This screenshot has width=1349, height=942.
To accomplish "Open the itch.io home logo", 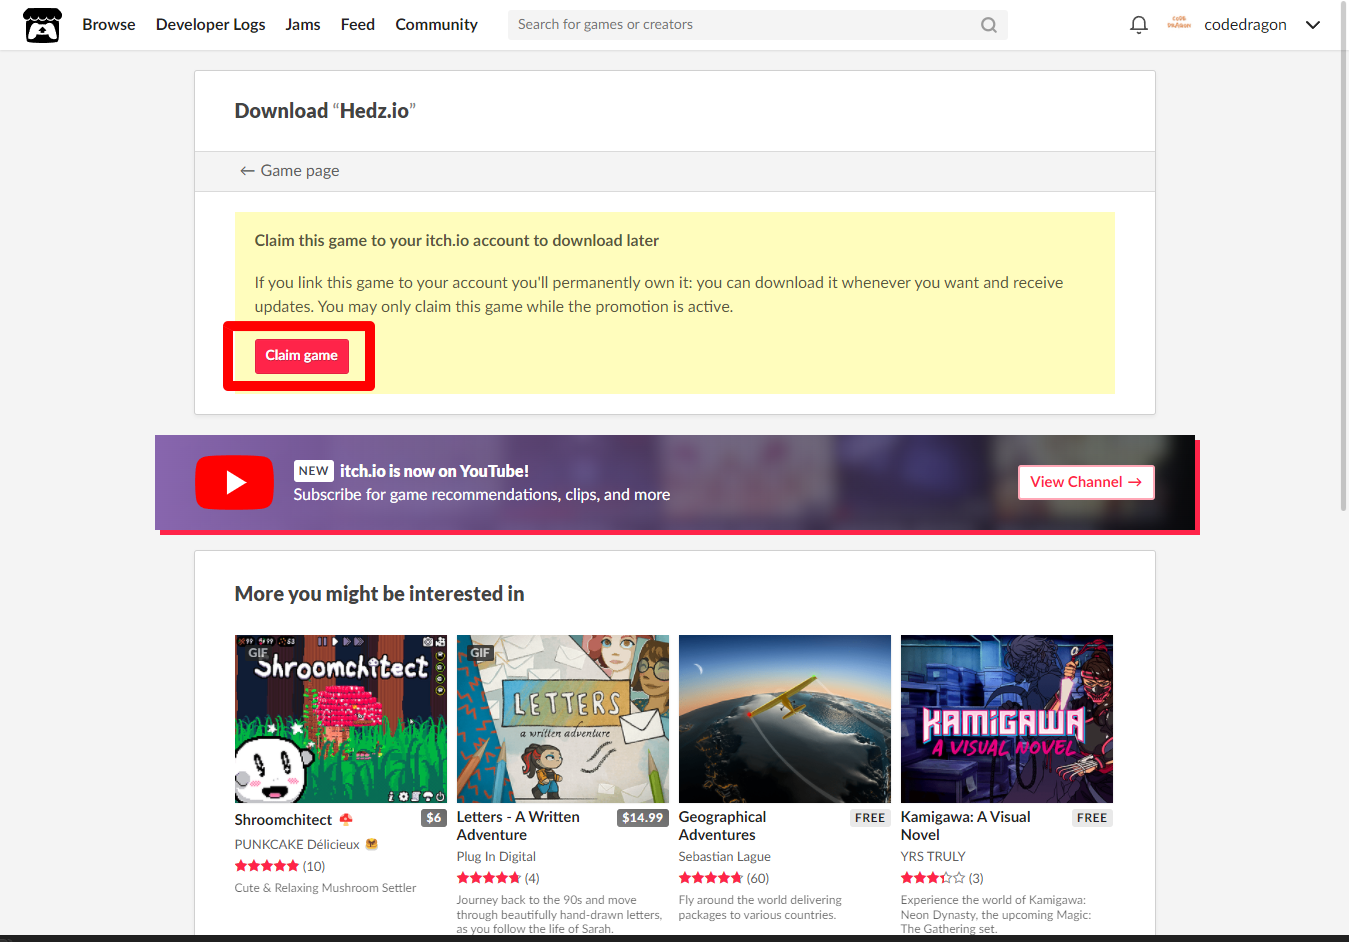I will click(x=42, y=25).
